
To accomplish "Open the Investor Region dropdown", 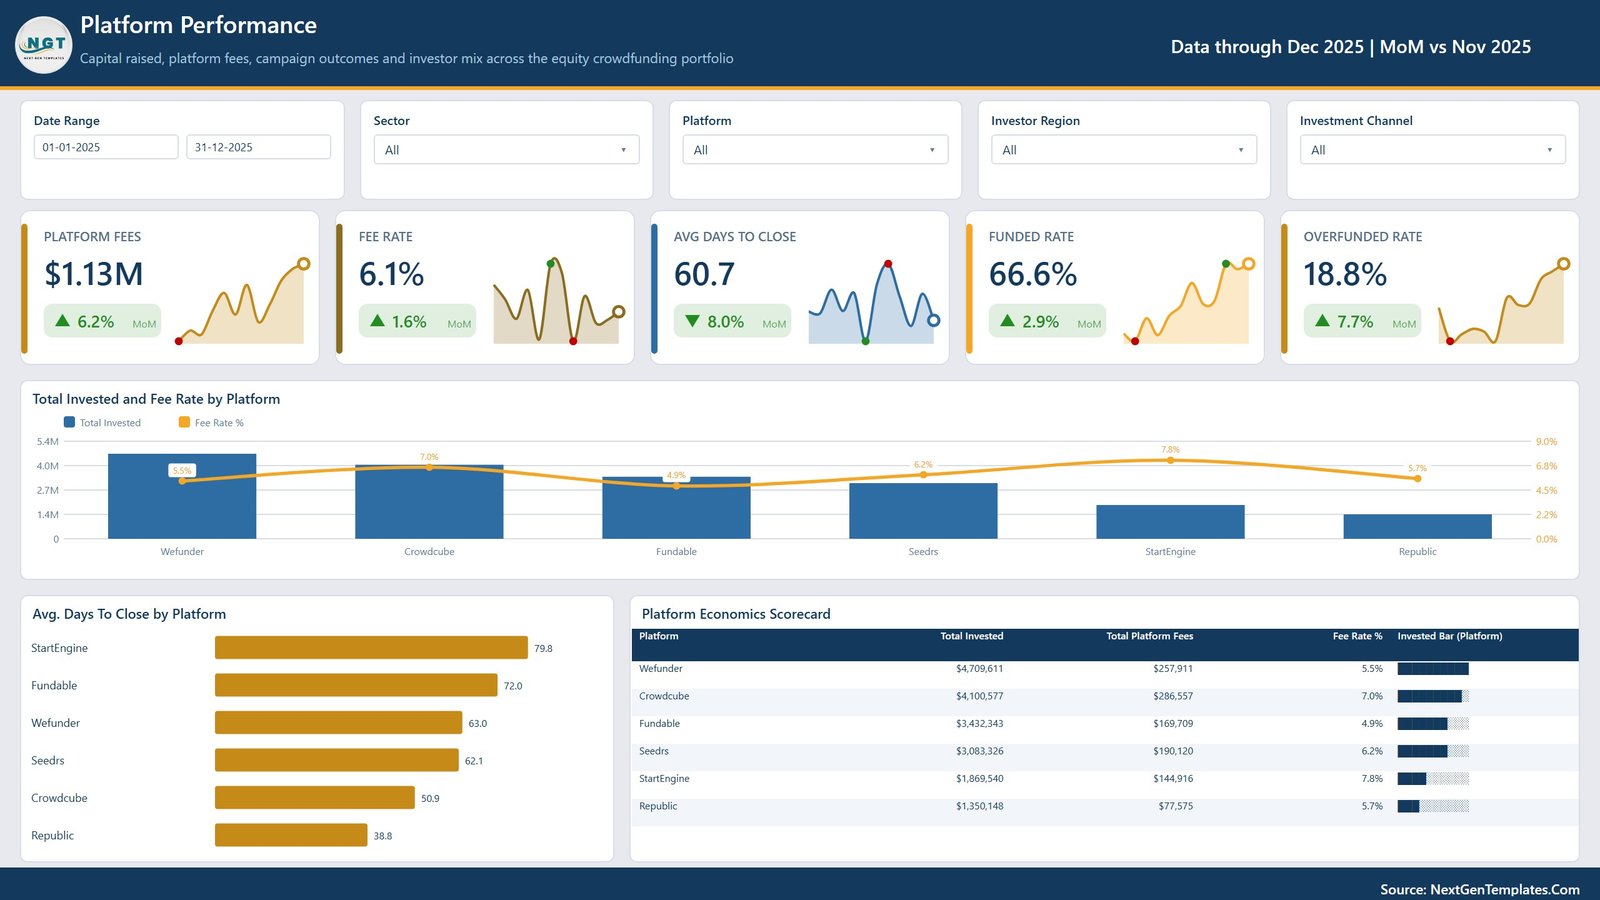I will [x=1125, y=150].
